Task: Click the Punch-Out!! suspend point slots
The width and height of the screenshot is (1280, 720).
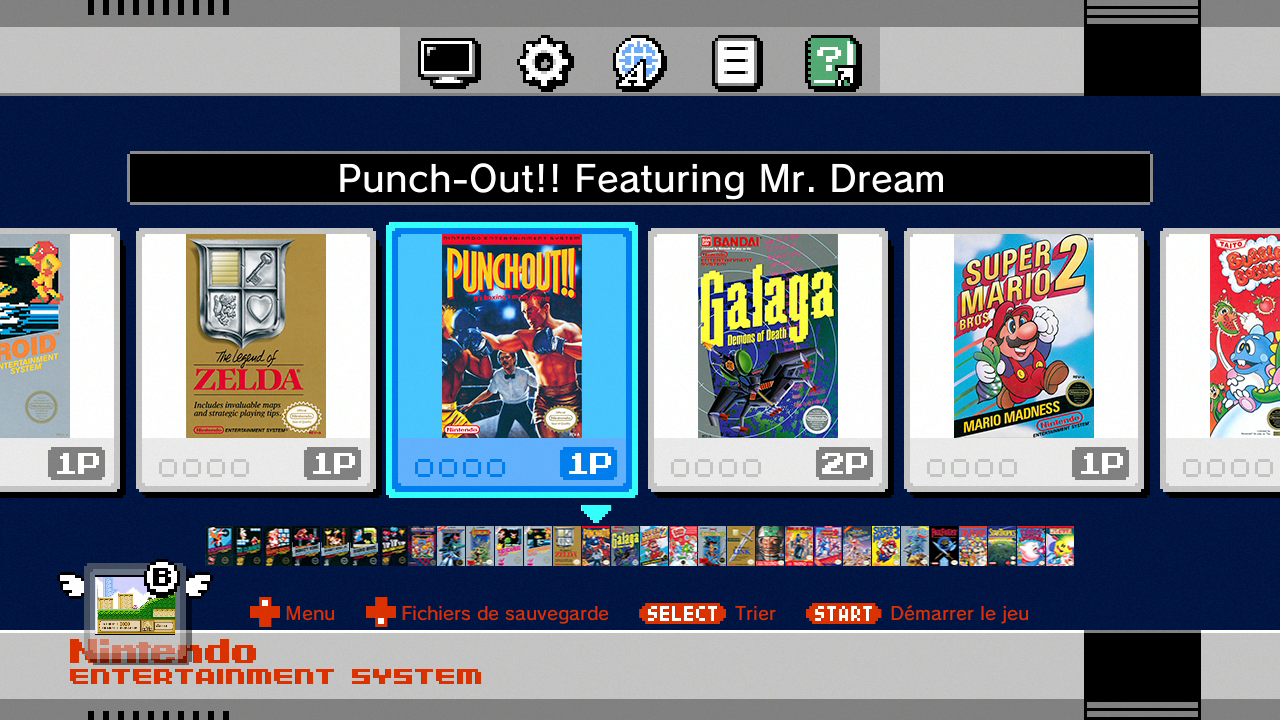Action: [x=460, y=467]
